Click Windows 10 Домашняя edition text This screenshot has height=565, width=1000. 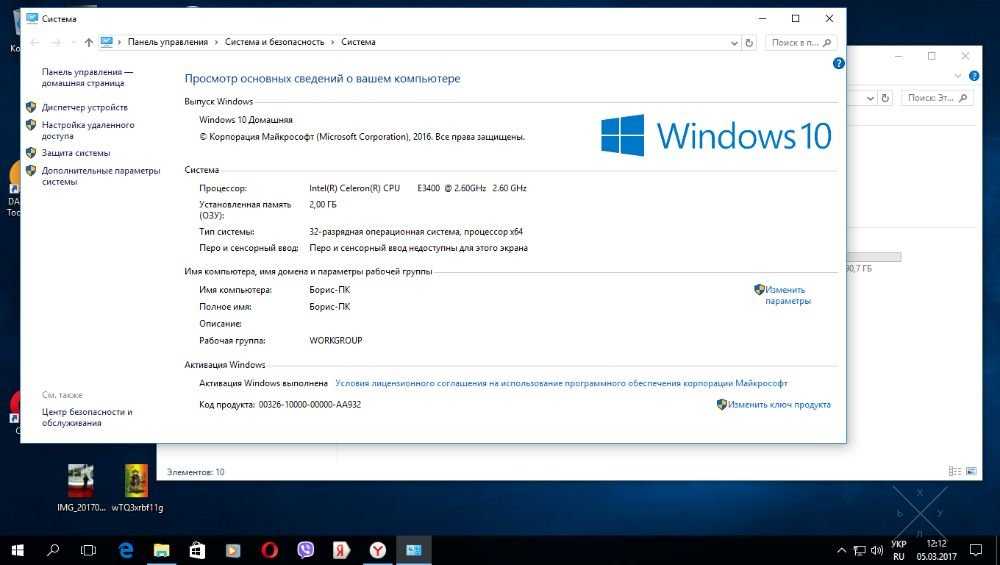click(x=246, y=120)
